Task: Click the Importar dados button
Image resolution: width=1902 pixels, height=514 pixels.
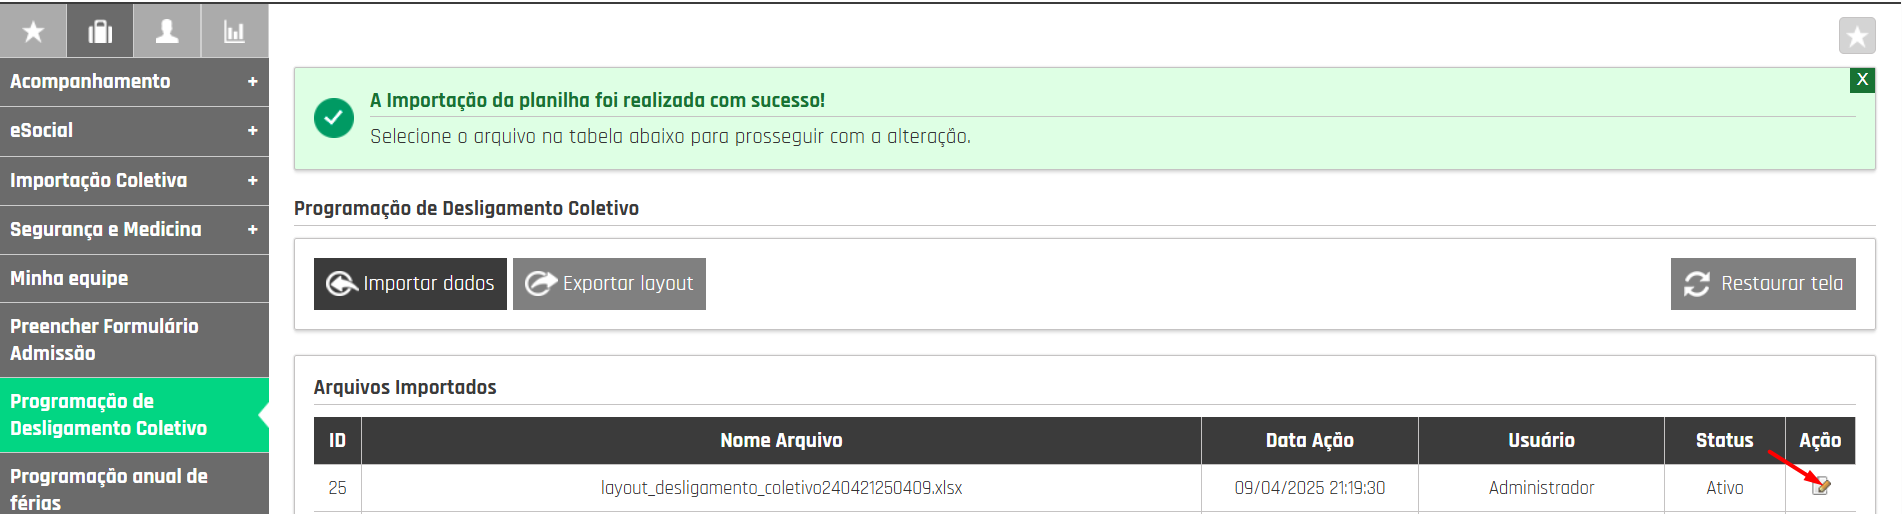Action: point(410,284)
